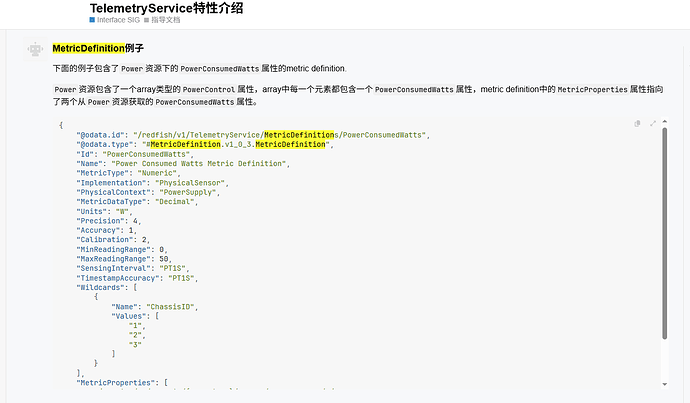
Task: Click the inline PowerControl code token
Action: 209,89
